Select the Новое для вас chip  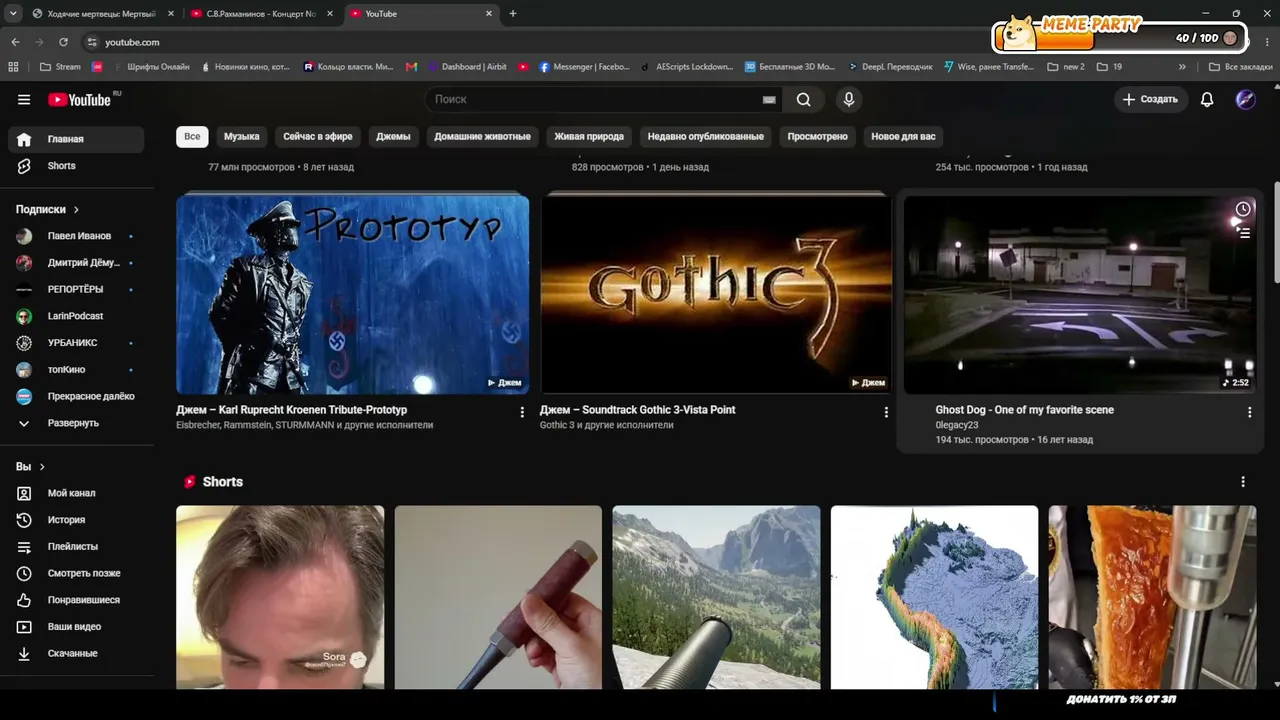pyautogui.click(x=903, y=136)
